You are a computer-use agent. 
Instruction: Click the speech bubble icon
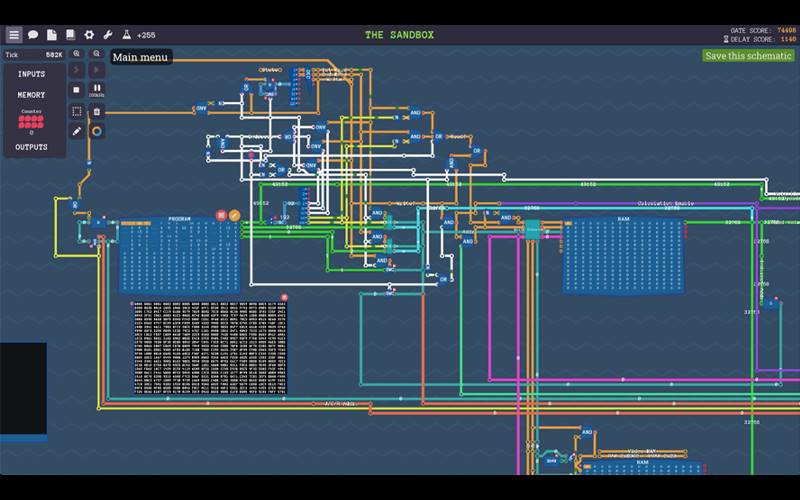(x=33, y=35)
